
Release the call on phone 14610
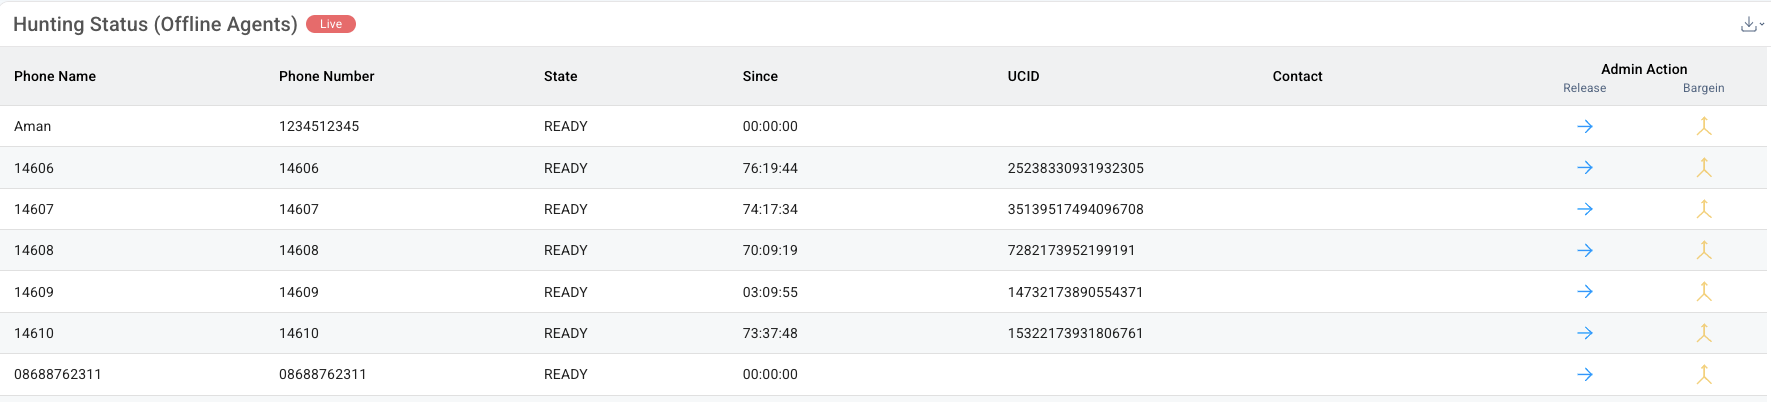click(1584, 333)
